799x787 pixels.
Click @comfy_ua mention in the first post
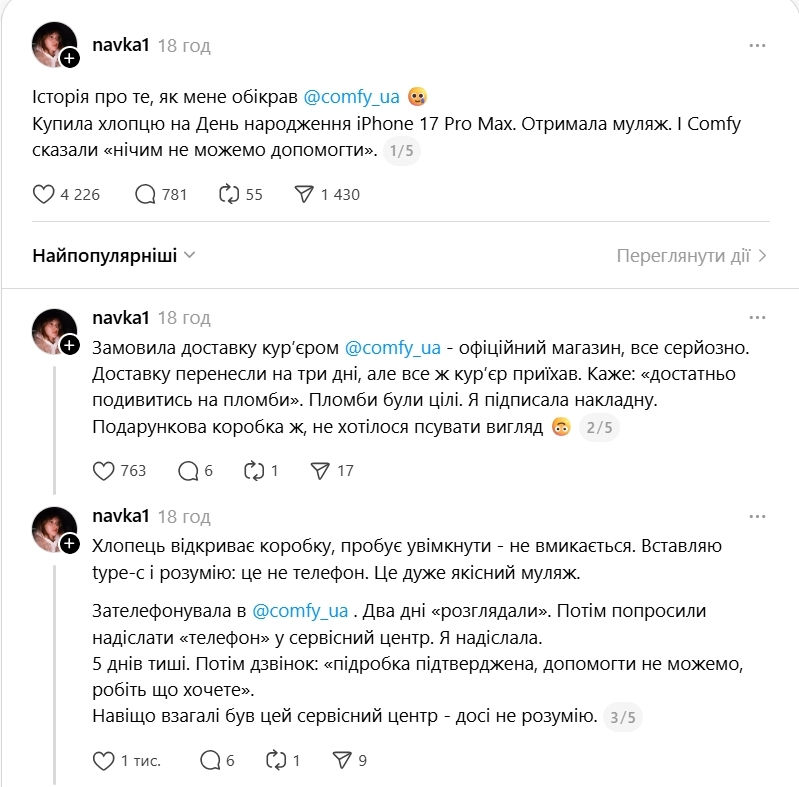[x=351, y=97]
